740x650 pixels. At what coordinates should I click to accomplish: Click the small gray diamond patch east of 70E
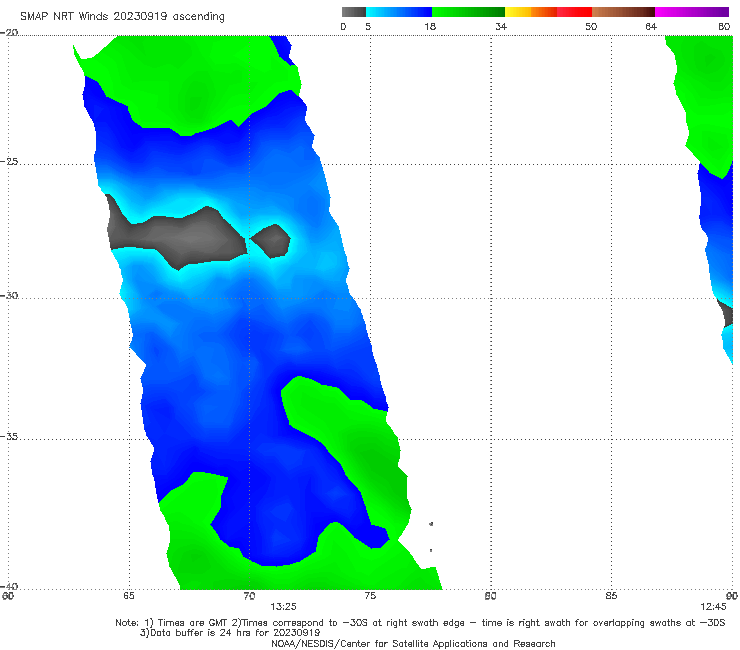[x=271, y=241]
